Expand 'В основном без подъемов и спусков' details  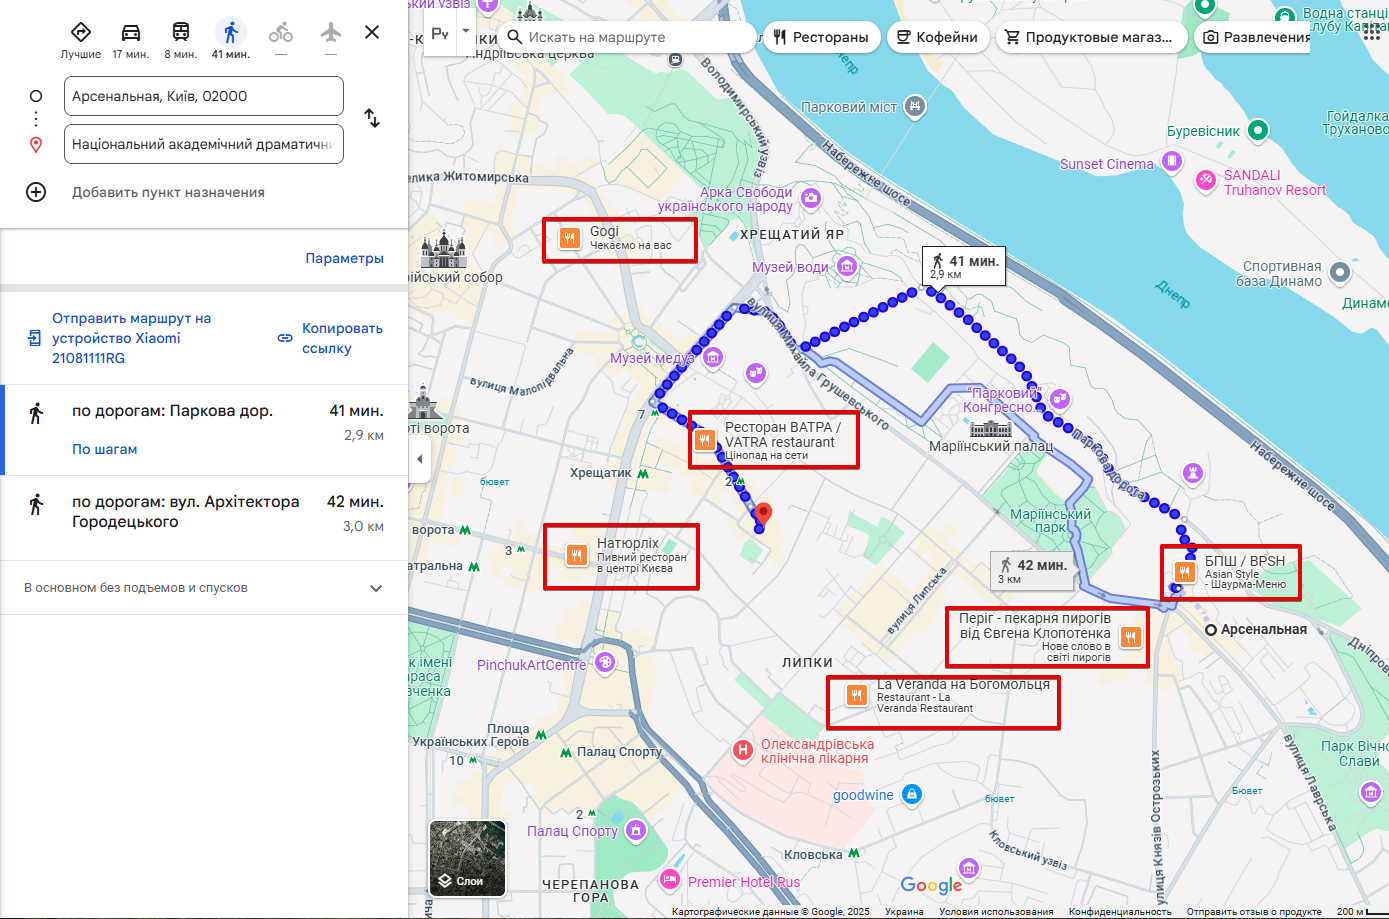pos(376,588)
